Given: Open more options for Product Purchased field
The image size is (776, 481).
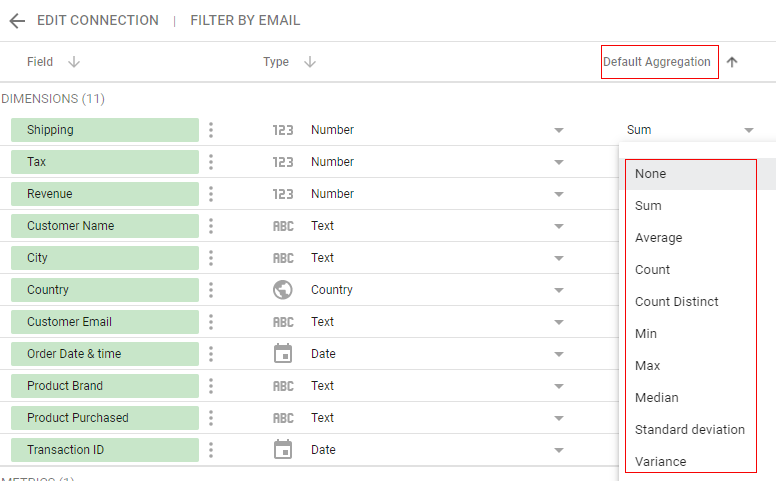Looking at the screenshot, I should (x=211, y=418).
